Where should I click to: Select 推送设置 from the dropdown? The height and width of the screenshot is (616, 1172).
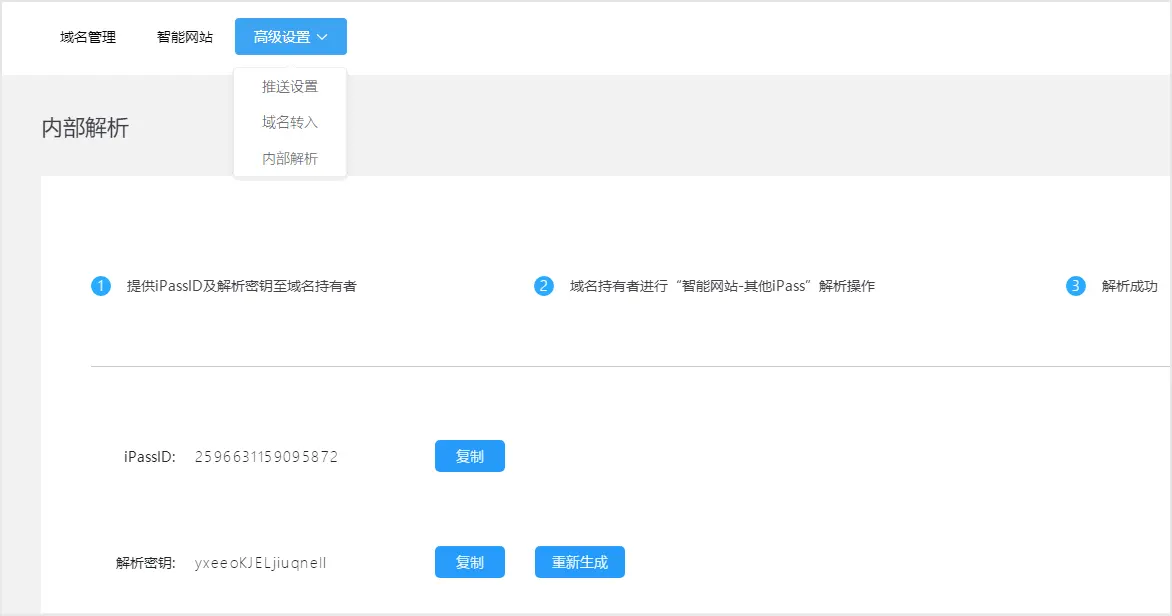[x=290, y=86]
